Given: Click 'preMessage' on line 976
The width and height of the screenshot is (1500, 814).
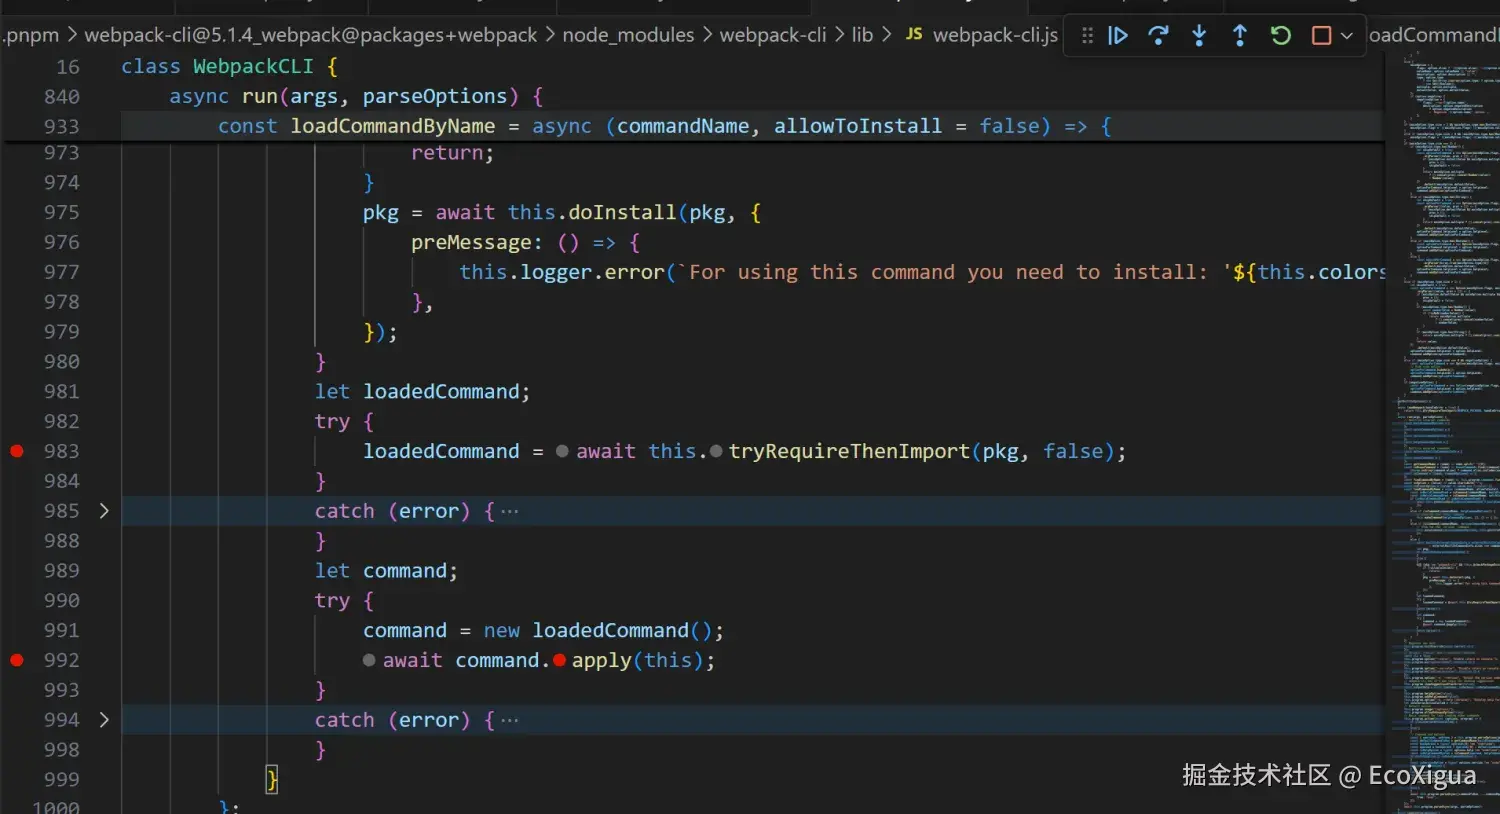Looking at the screenshot, I should click(471, 243).
